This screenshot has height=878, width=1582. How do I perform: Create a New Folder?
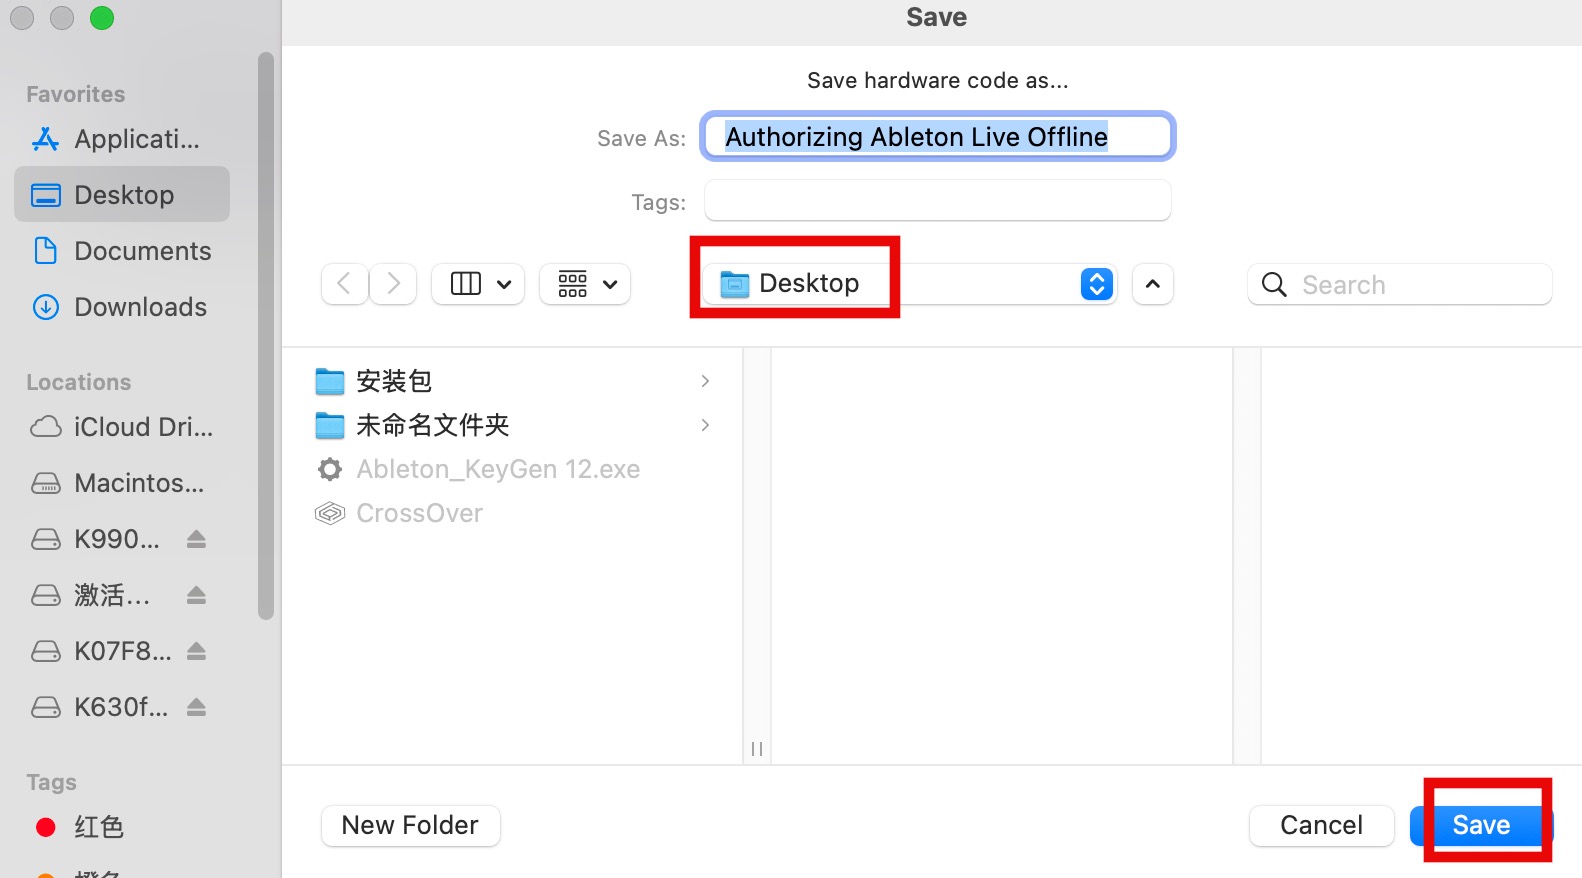coord(410,825)
